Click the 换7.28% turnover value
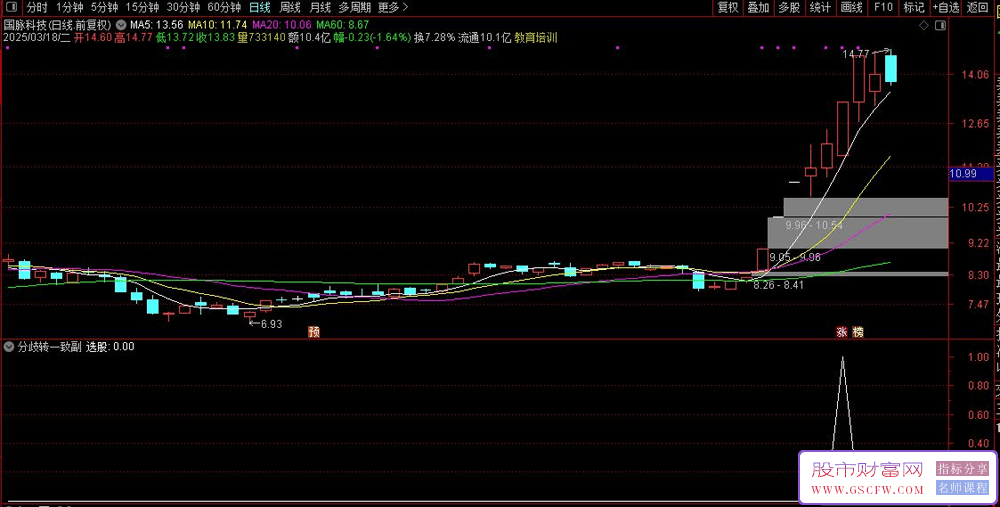The height and width of the screenshot is (507, 1000). [x=434, y=38]
